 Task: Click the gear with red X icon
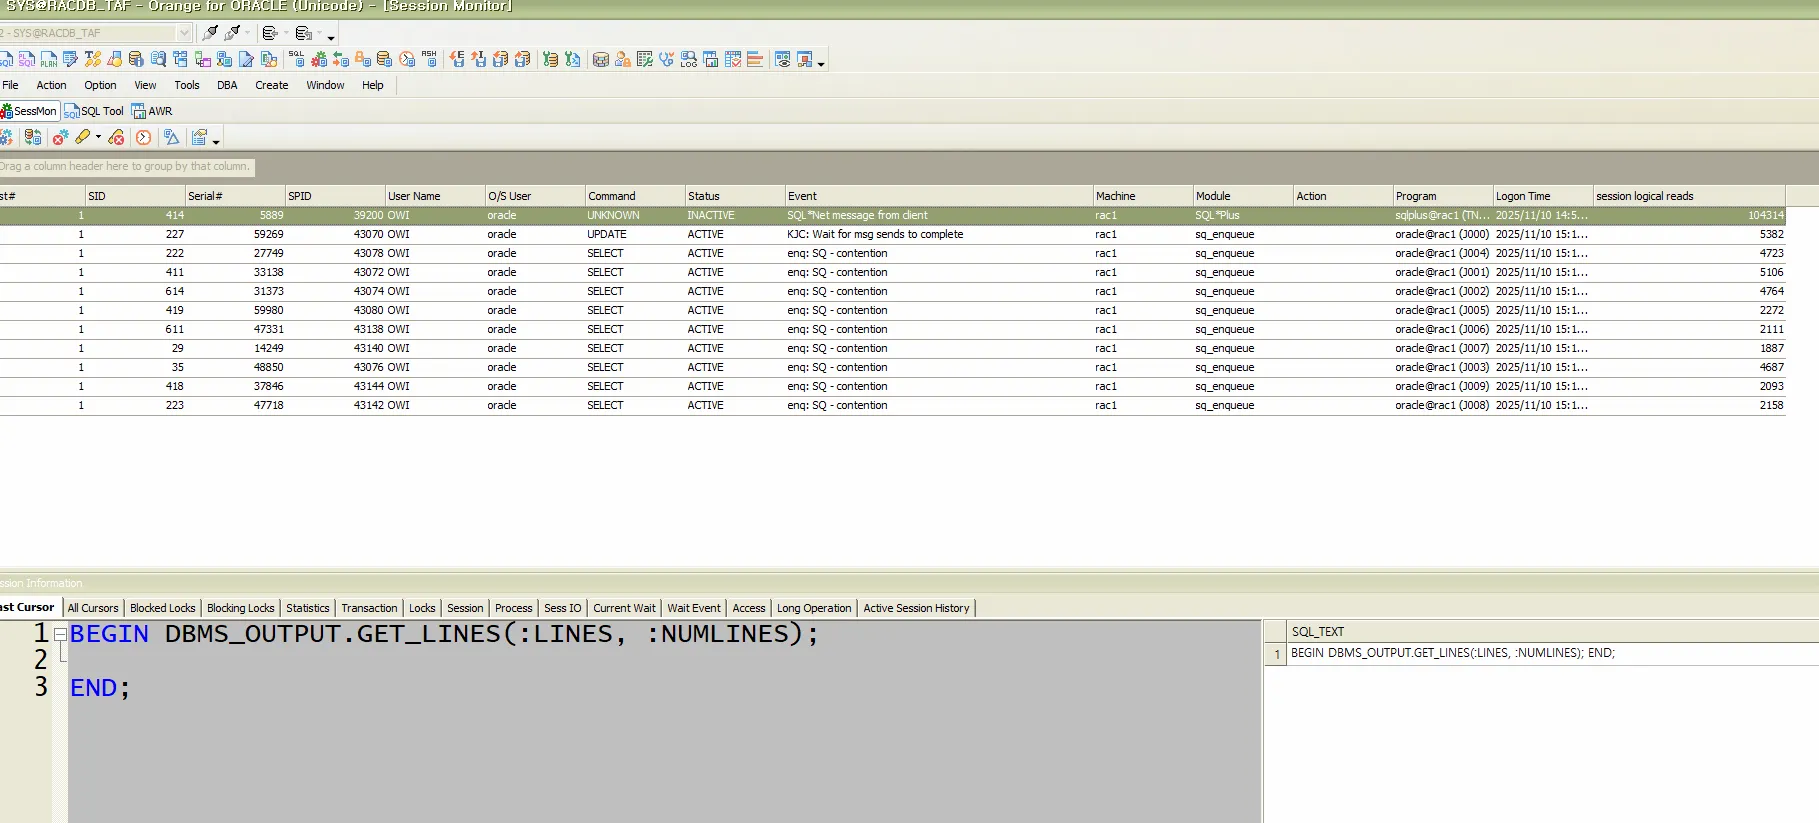pos(60,137)
